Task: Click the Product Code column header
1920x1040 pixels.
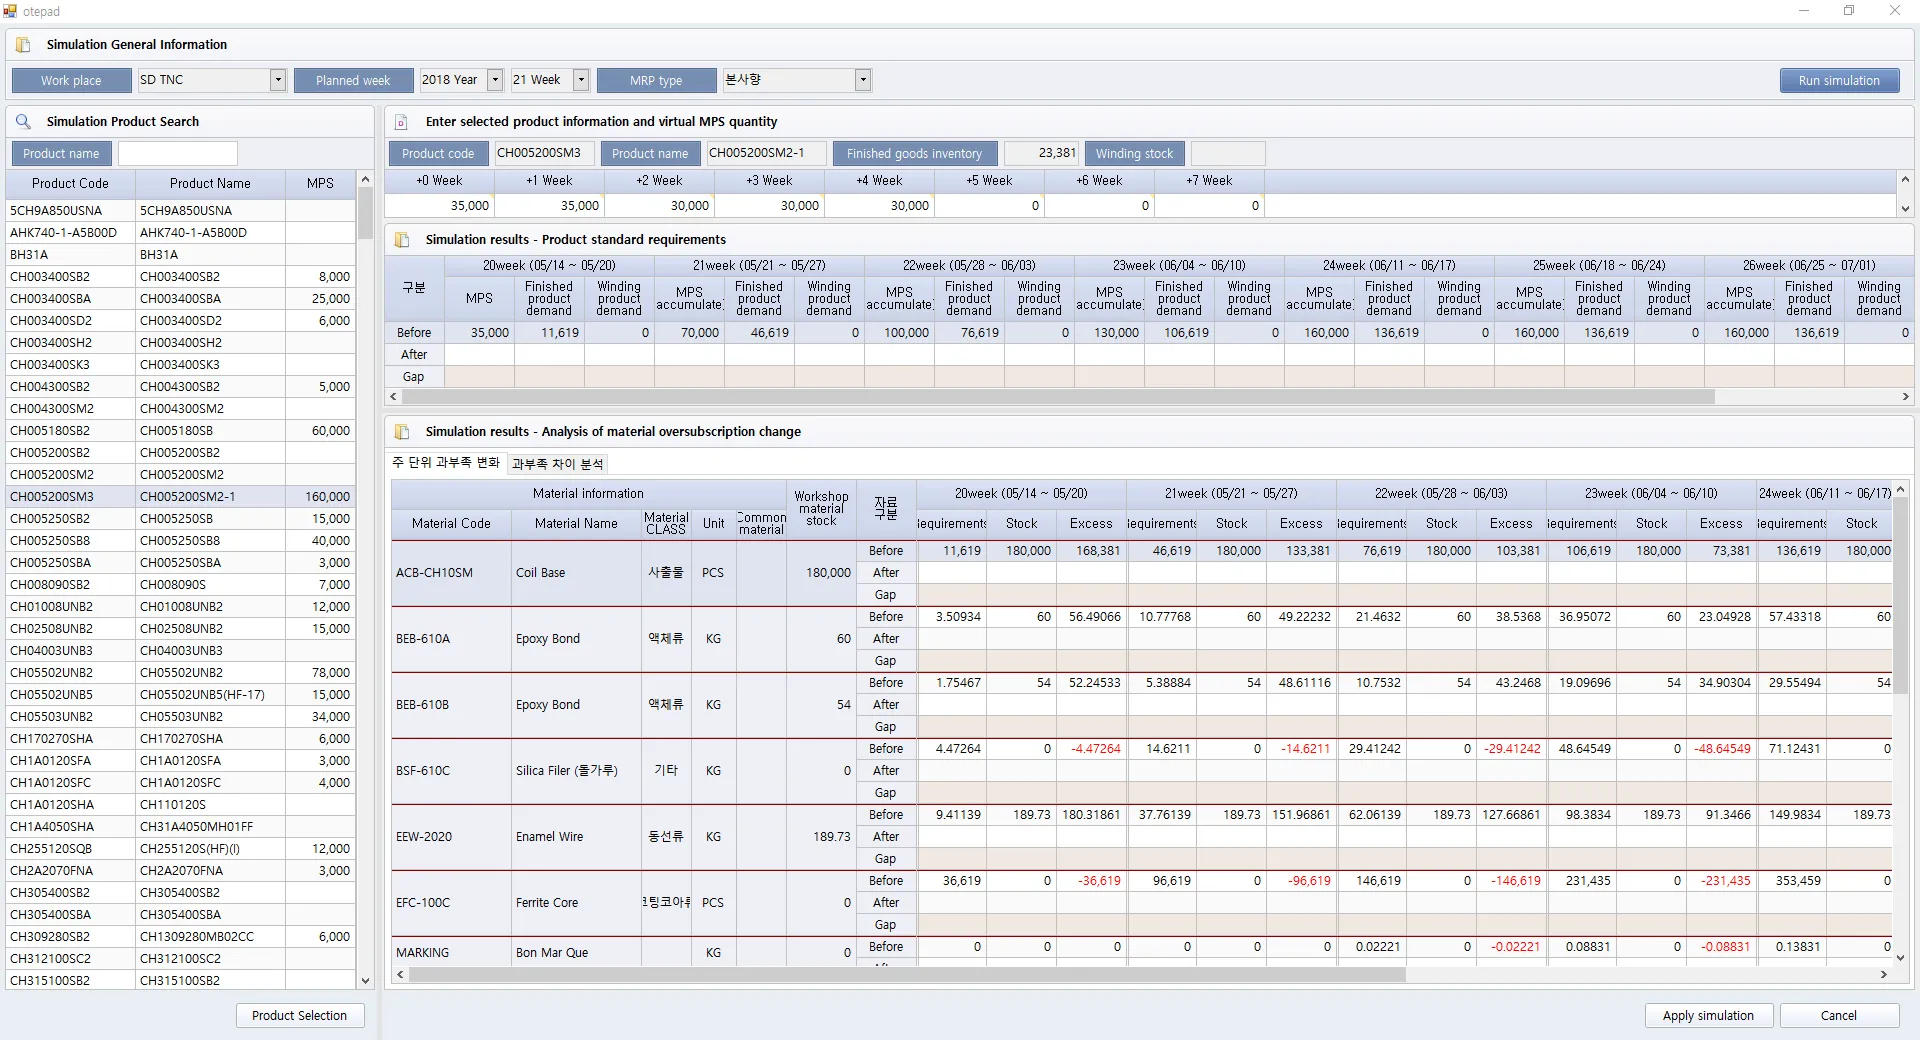Action: [70, 184]
